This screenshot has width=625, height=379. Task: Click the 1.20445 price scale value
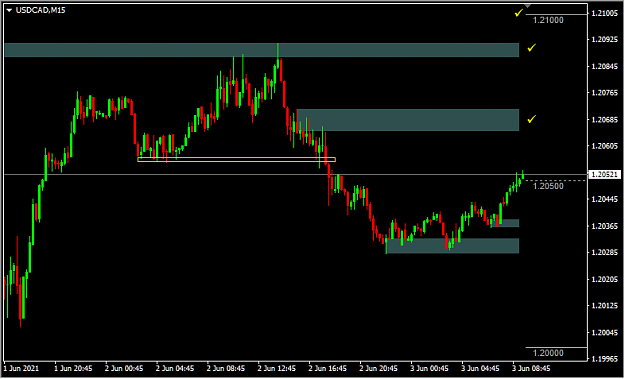point(605,199)
